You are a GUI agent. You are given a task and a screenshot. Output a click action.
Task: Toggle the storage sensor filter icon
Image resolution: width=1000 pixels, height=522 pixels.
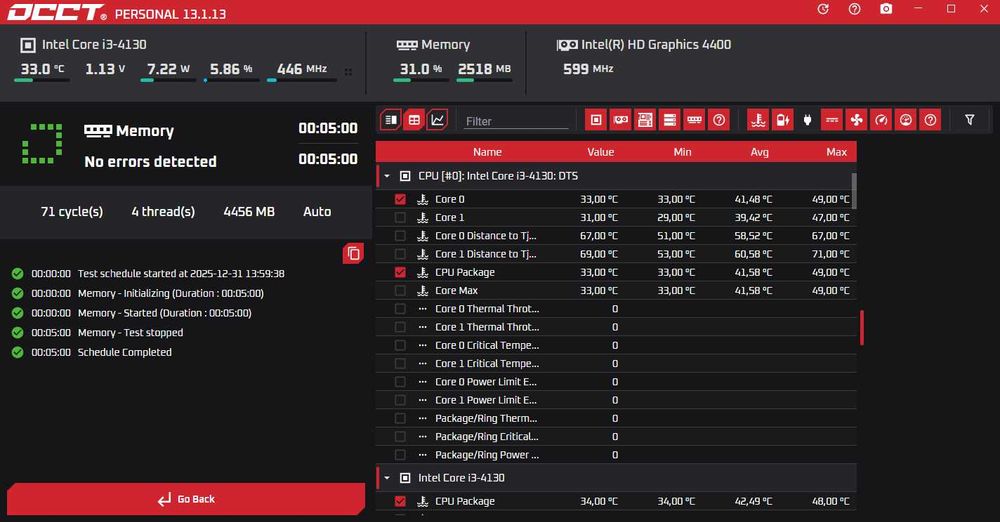pos(670,119)
